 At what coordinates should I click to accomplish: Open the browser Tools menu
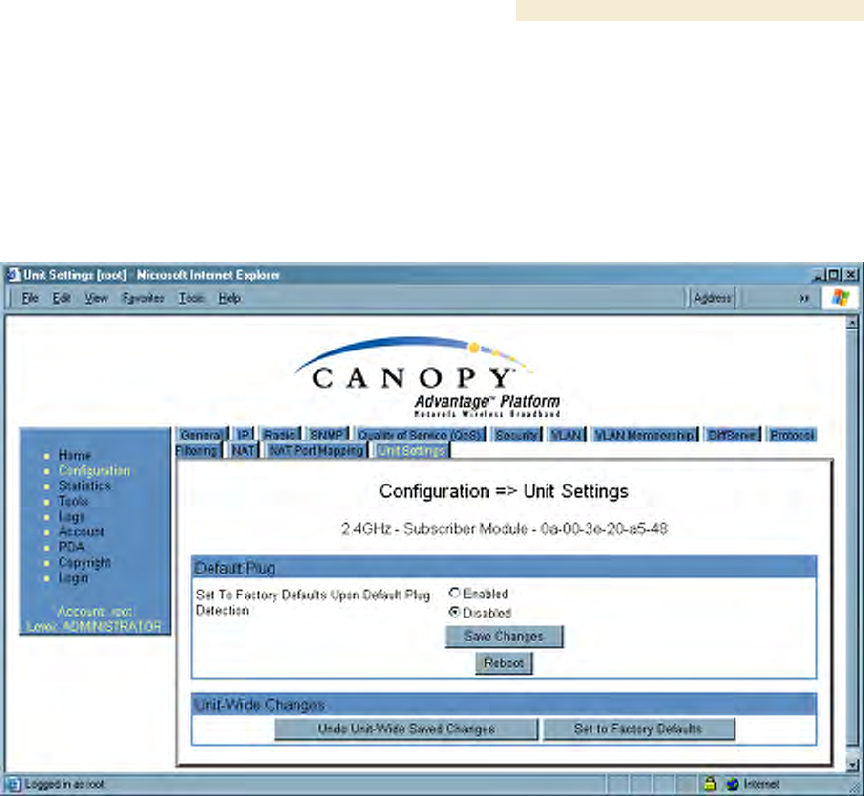(191, 298)
